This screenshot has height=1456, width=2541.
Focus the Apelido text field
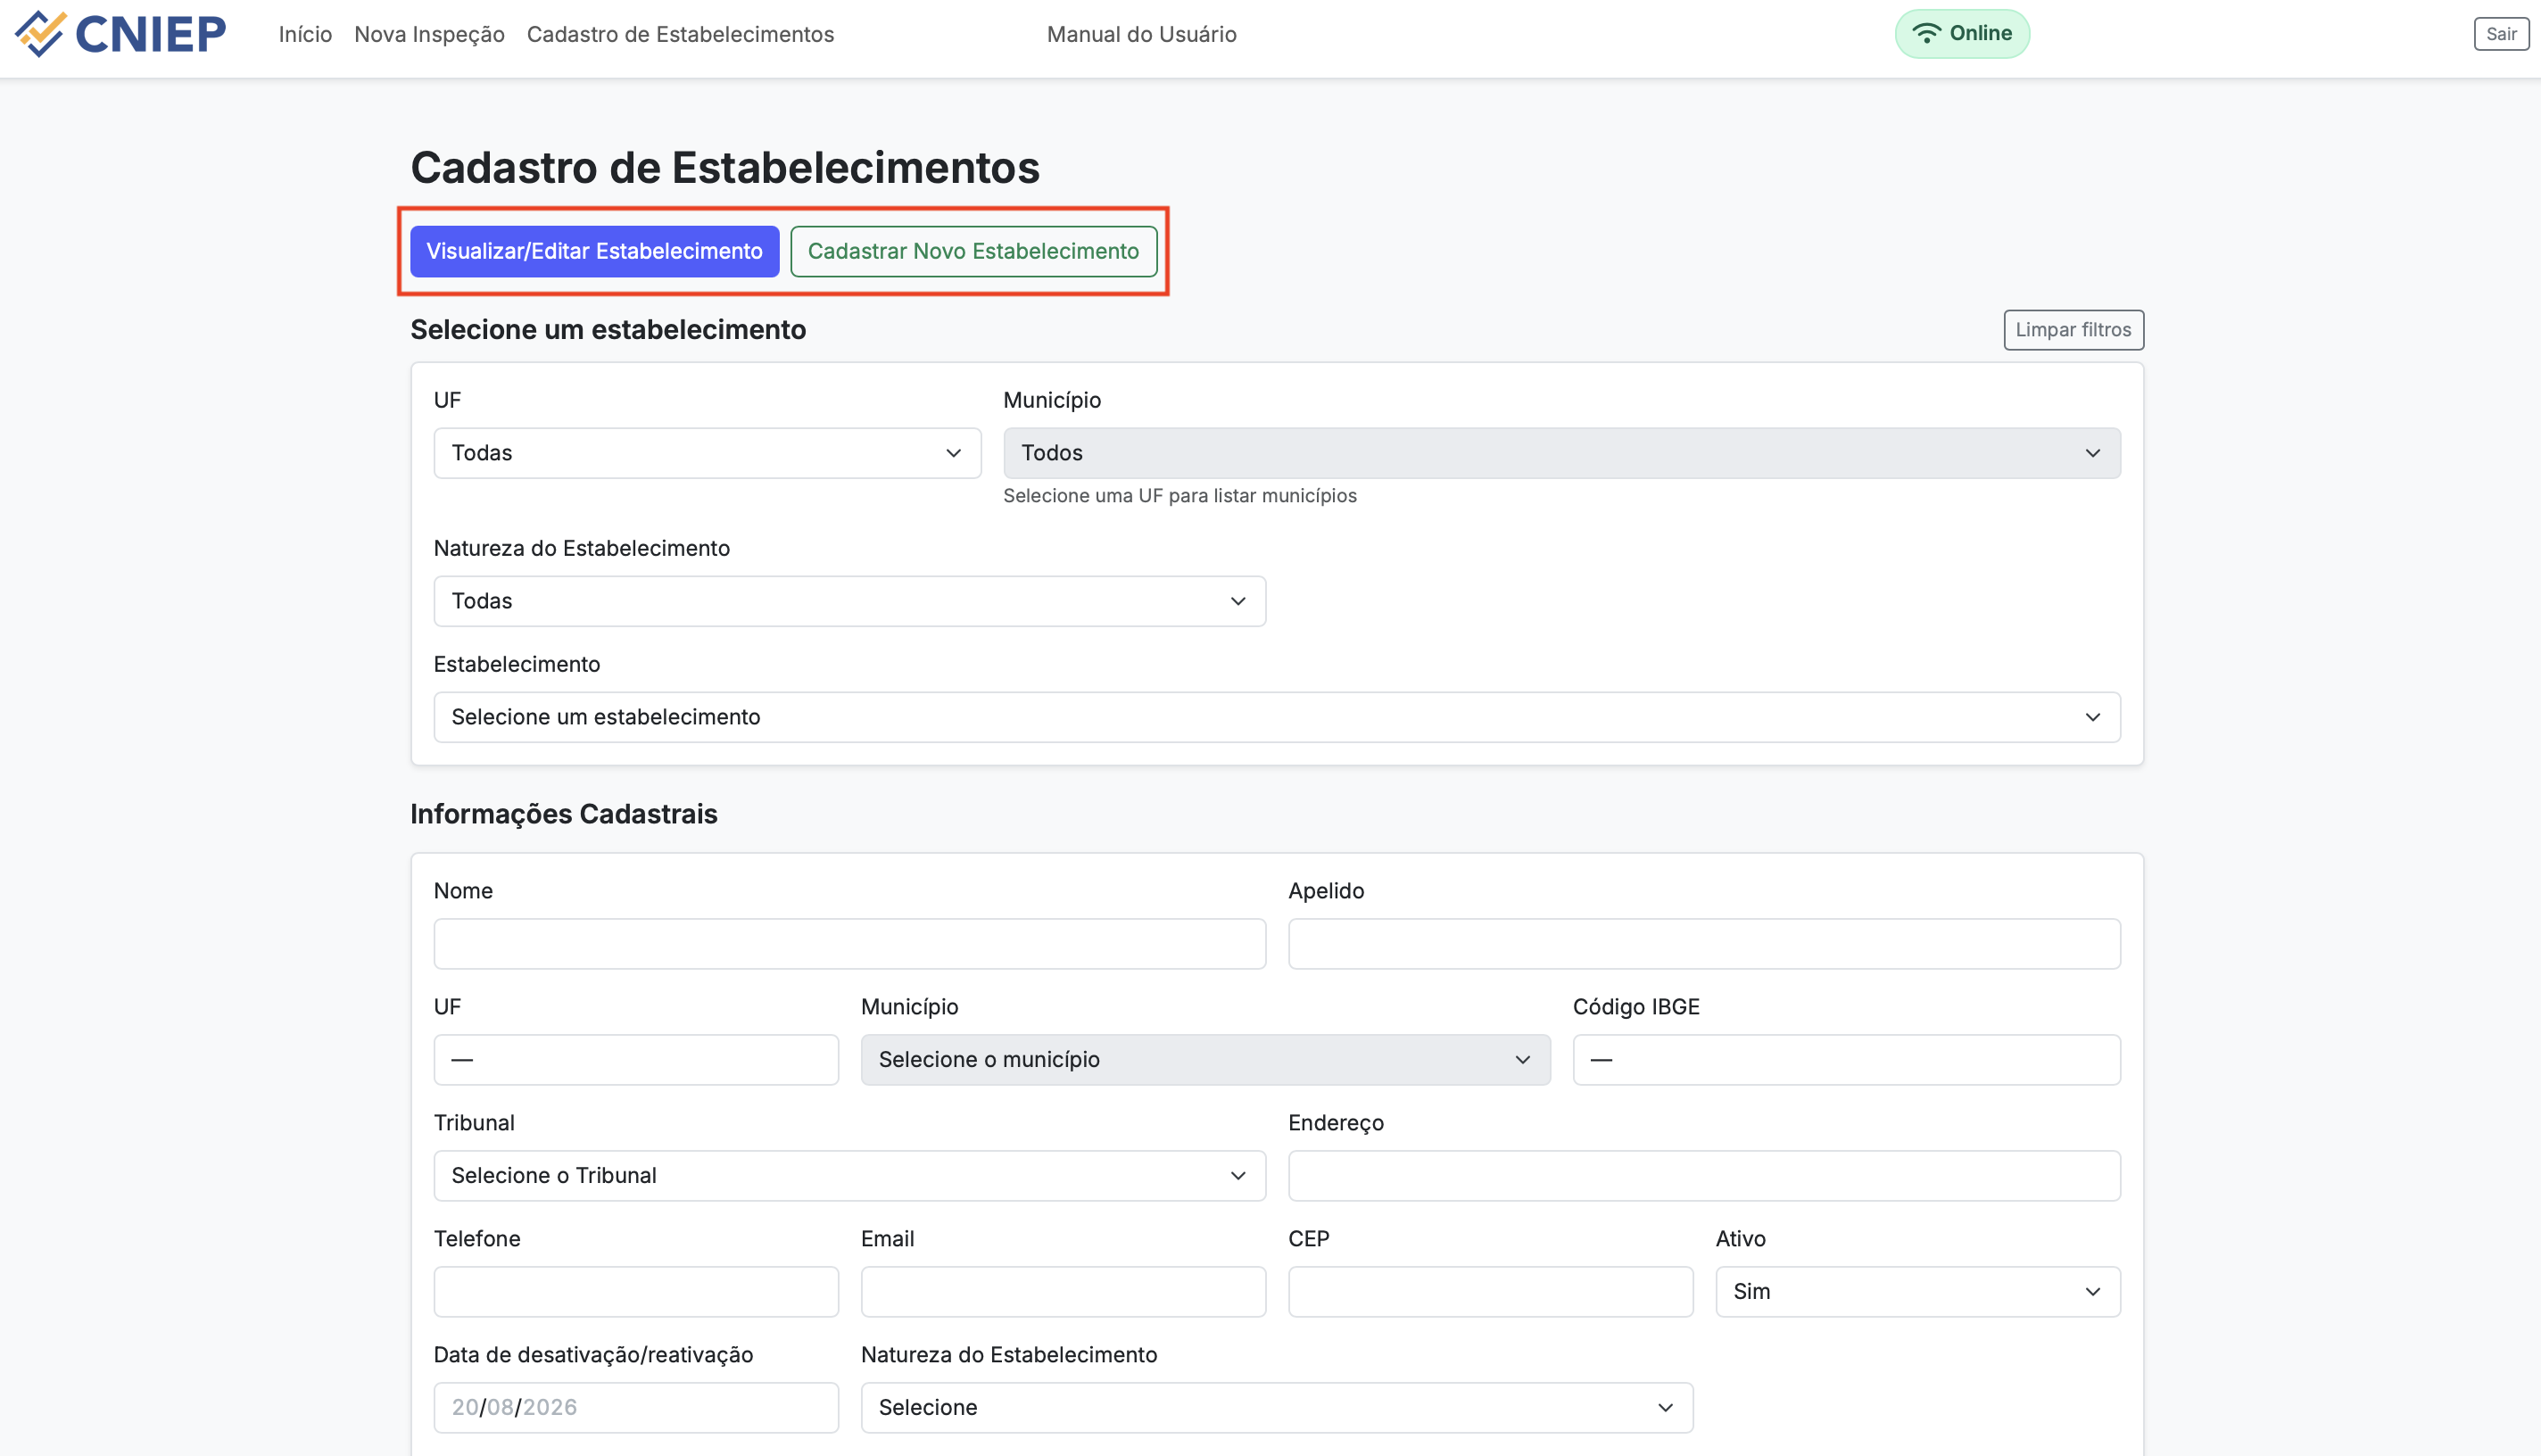tap(1704, 944)
